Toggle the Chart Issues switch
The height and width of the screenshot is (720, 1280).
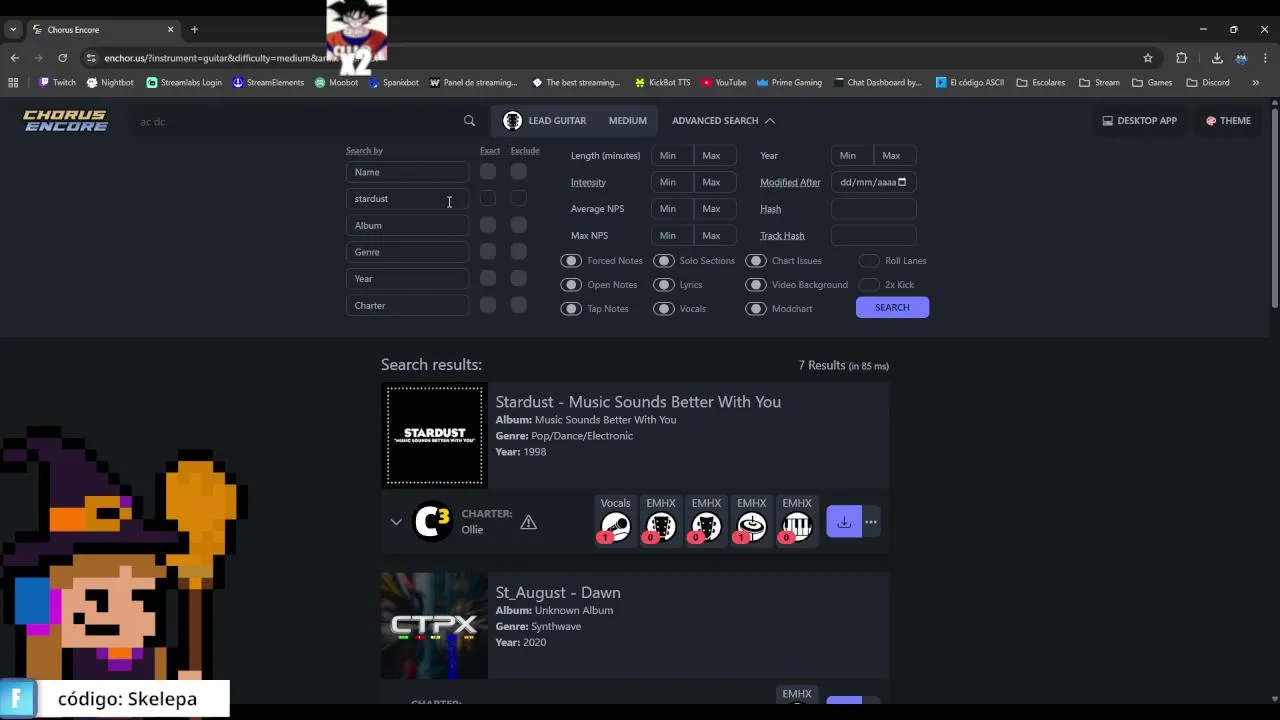pos(756,261)
